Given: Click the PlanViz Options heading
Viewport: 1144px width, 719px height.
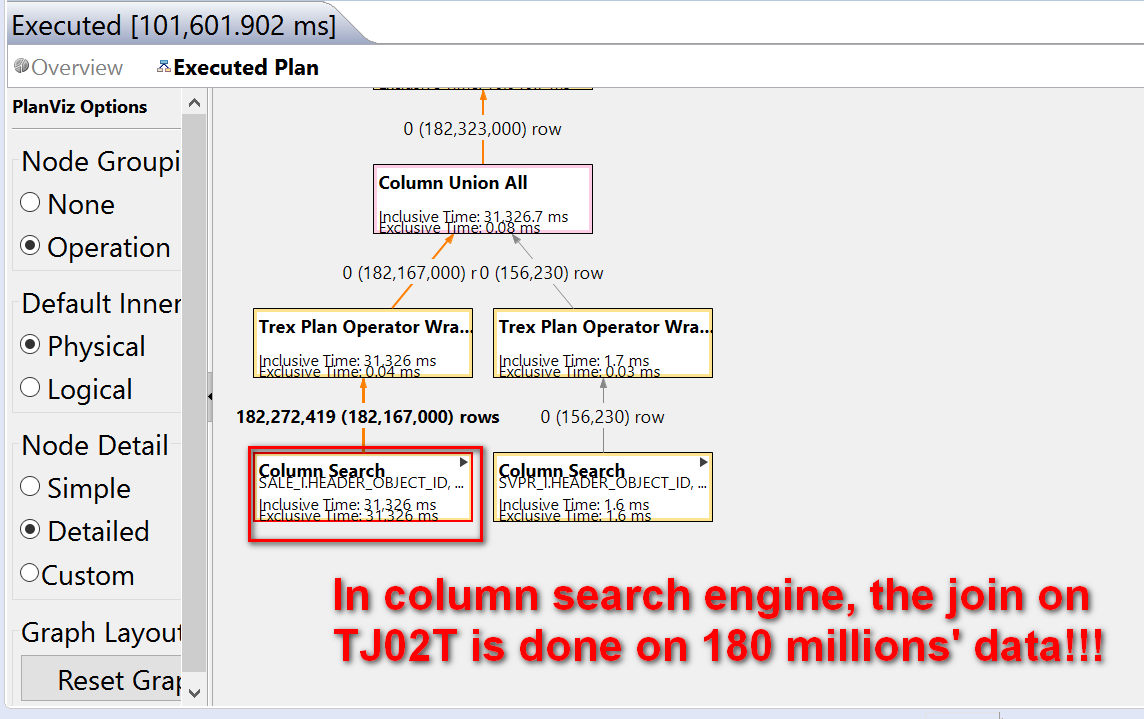Looking at the screenshot, I should [x=80, y=107].
